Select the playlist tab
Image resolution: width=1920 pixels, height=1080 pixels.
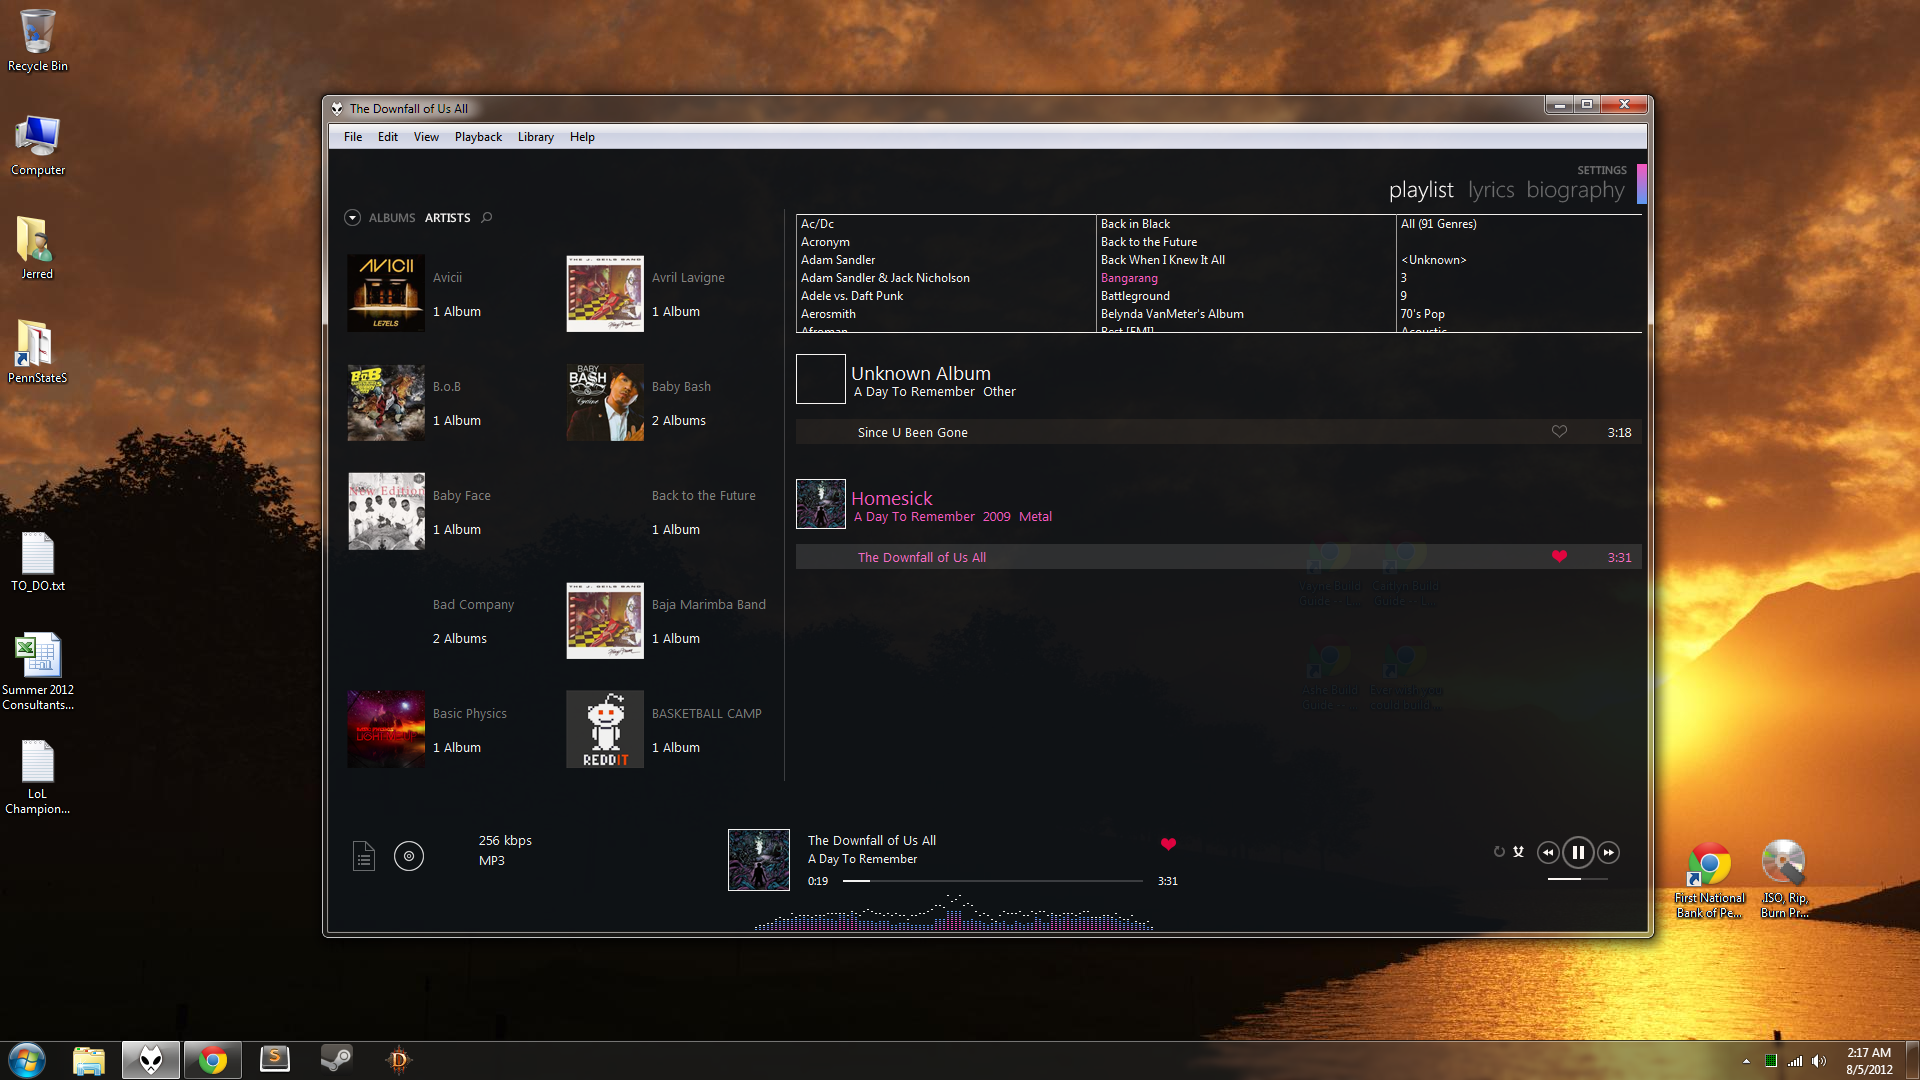click(x=1421, y=190)
